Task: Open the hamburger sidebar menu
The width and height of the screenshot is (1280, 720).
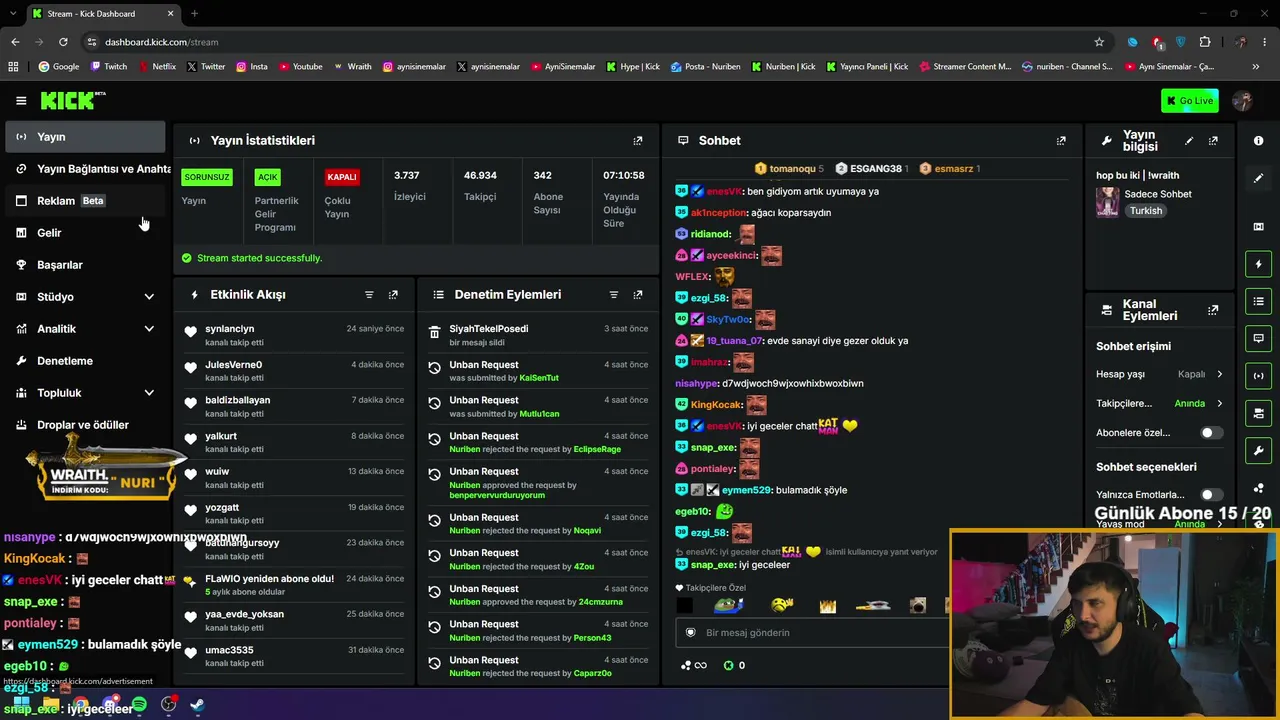Action: pos(21,100)
